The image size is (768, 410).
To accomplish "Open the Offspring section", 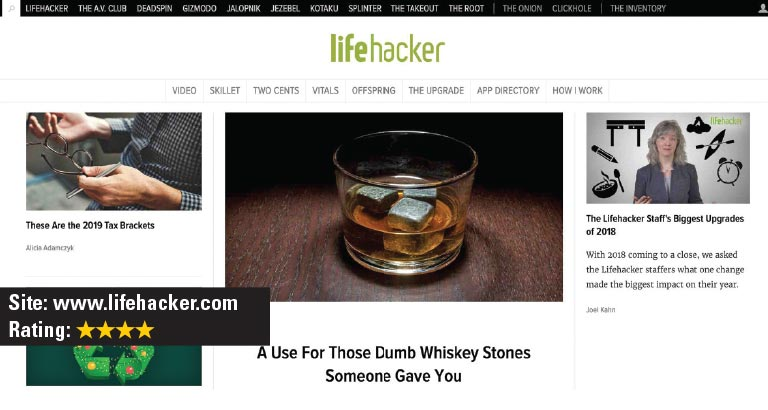I will pos(373,91).
